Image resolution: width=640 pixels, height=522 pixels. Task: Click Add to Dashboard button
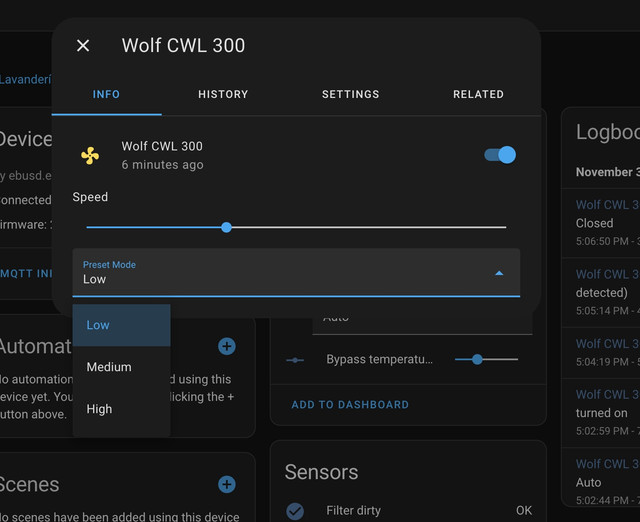(350, 404)
